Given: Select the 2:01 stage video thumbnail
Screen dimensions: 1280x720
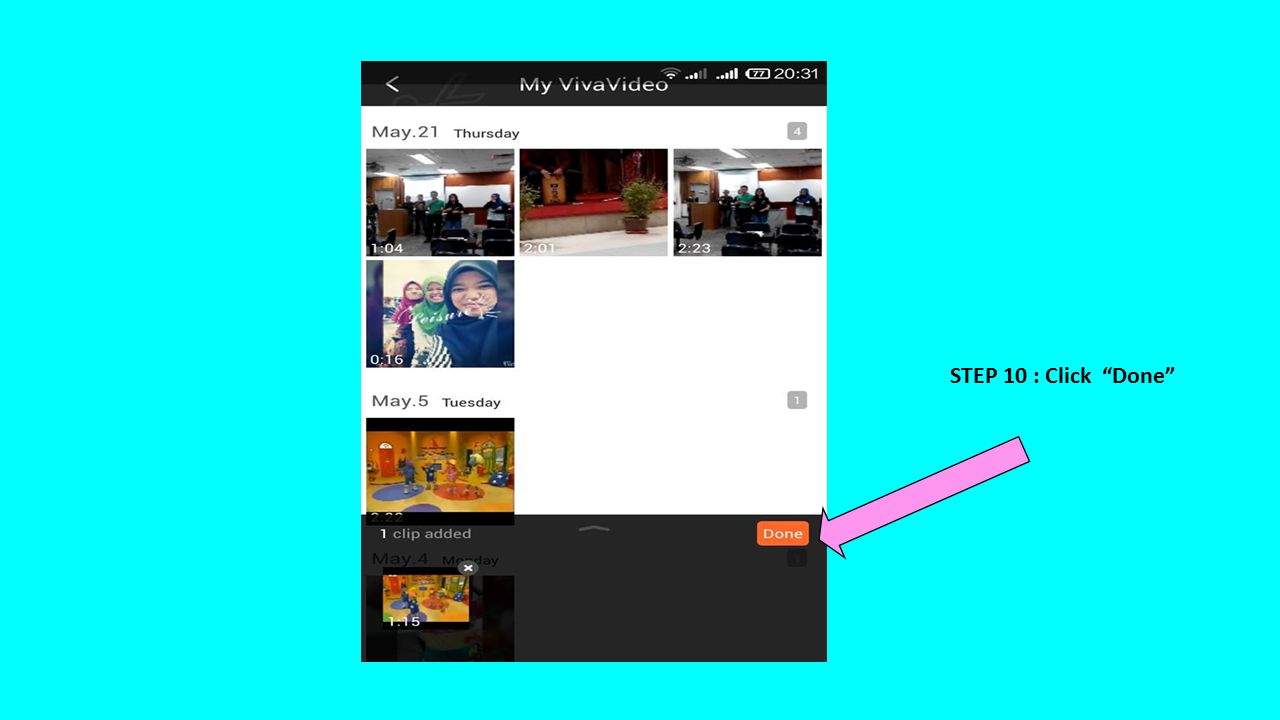Looking at the screenshot, I should coord(594,203).
